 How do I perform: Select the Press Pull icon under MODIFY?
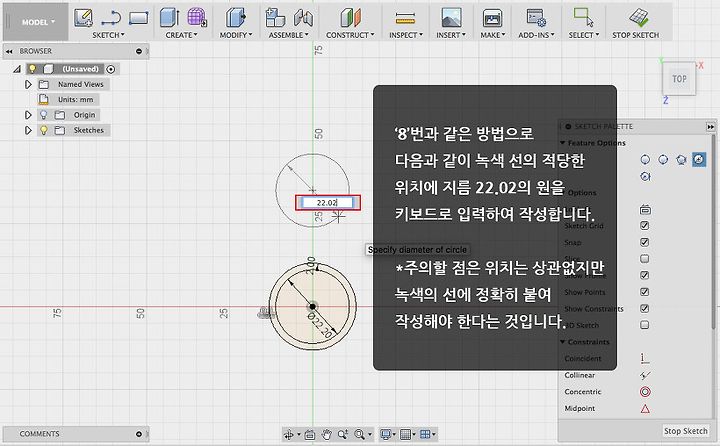click(x=236, y=18)
